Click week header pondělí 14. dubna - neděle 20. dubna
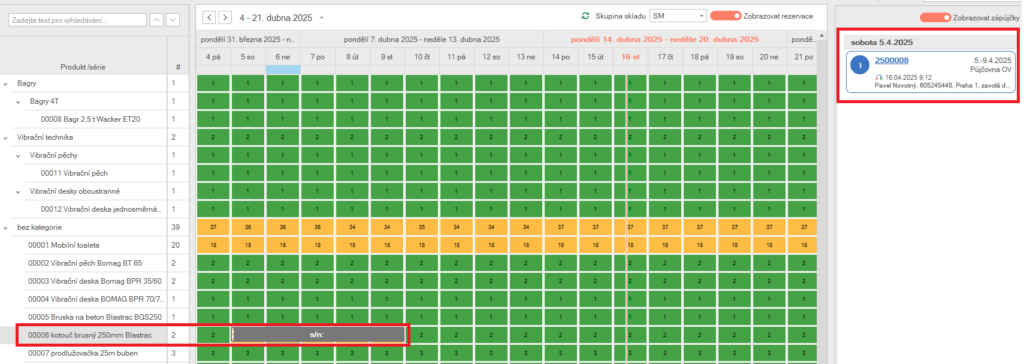 tap(665, 39)
